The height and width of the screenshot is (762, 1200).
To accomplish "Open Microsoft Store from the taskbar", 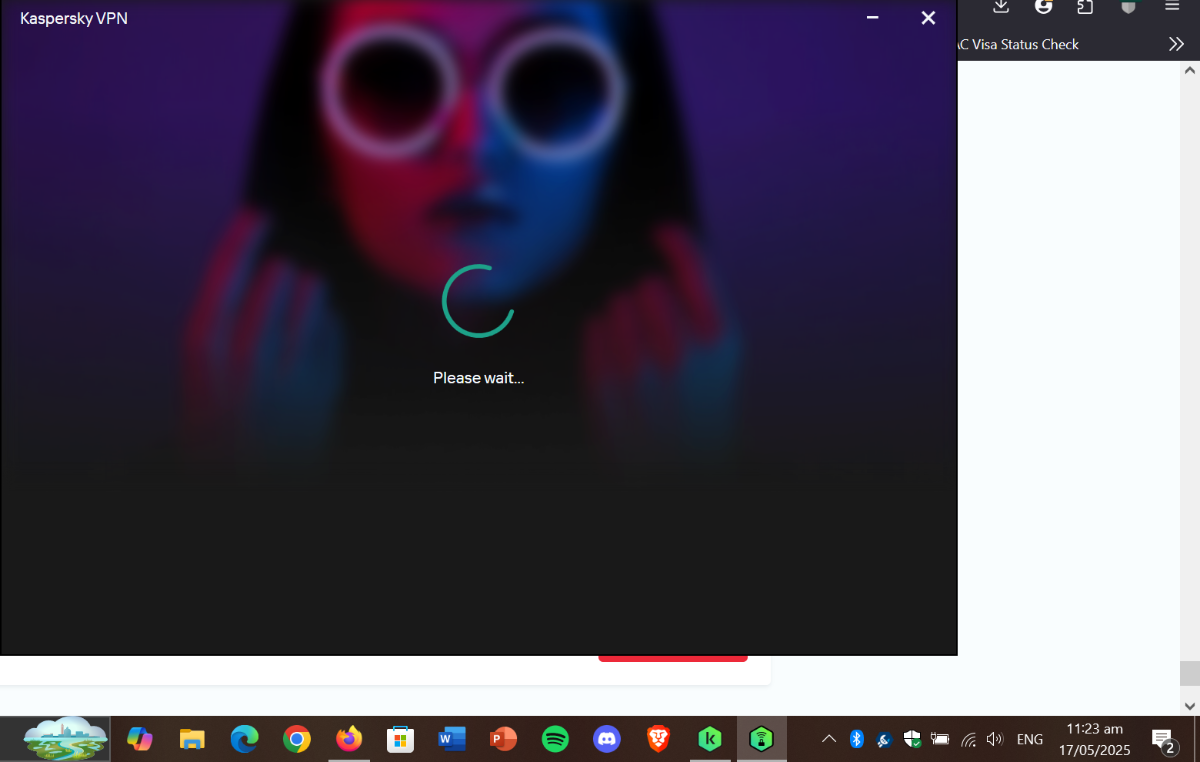I will (x=400, y=739).
